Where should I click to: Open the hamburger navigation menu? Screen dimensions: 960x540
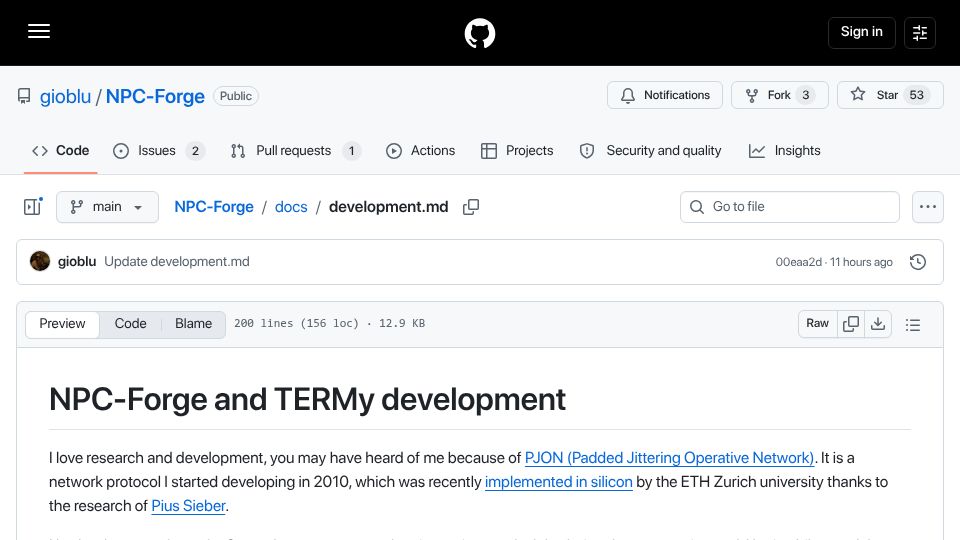pyautogui.click(x=39, y=32)
